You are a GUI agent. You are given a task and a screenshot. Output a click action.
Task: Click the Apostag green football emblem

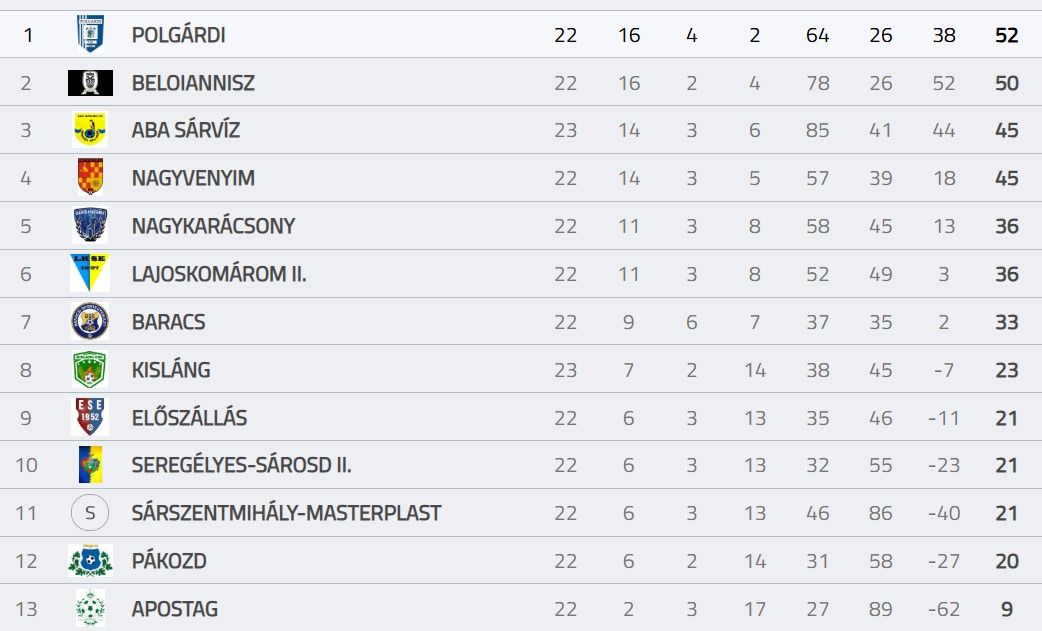click(90, 608)
